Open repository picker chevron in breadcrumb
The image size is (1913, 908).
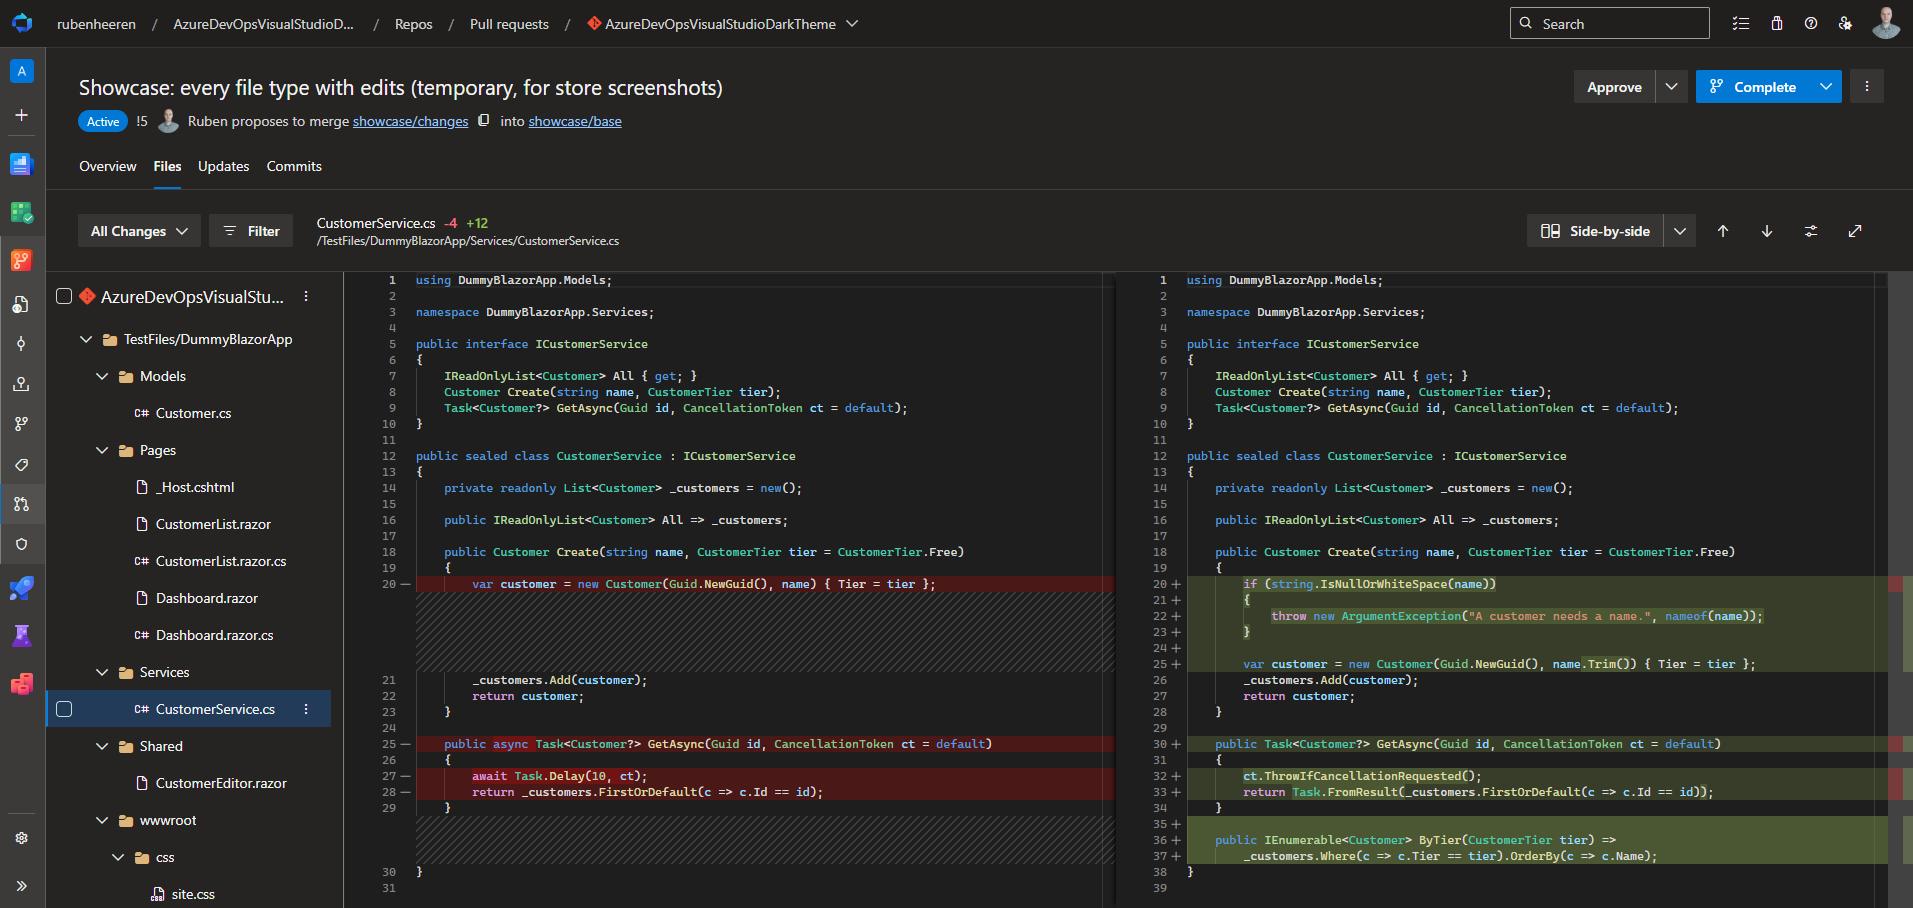pos(852,23)
